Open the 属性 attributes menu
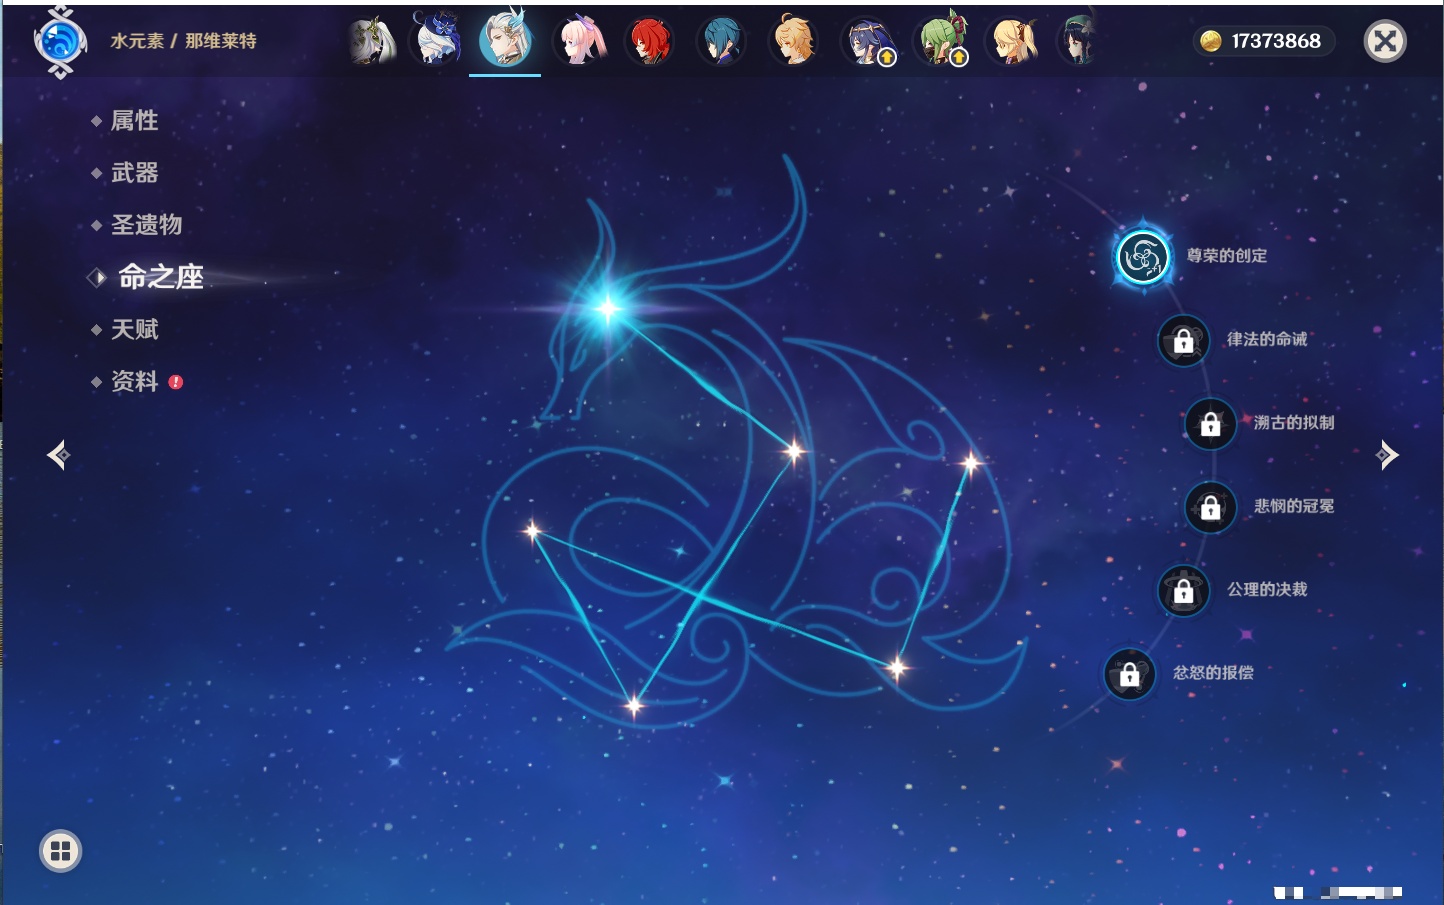The width and height of the screenshot is (1444, 905). 134,121
